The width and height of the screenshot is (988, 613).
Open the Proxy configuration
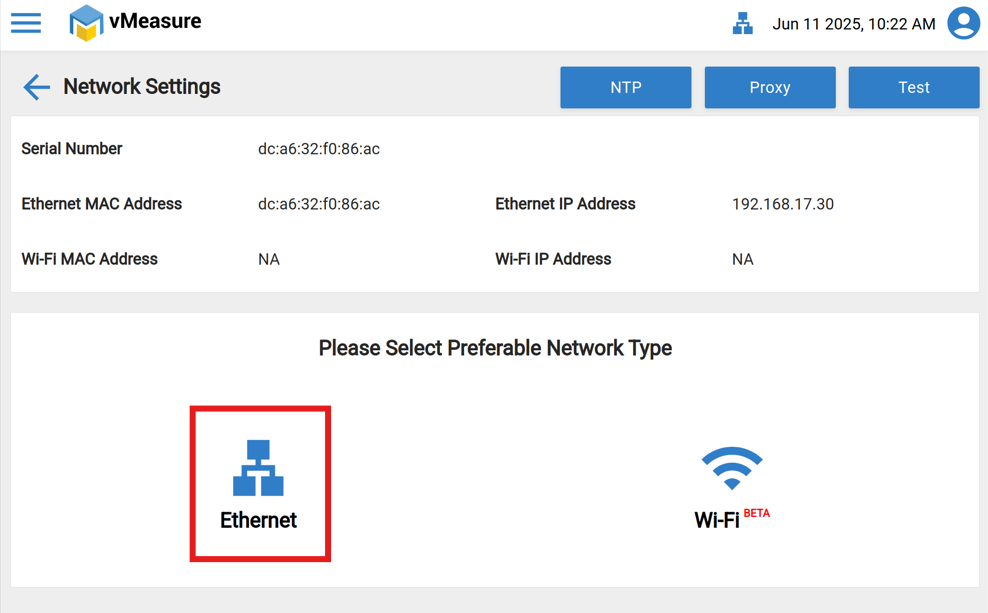[x=769, y=87]
